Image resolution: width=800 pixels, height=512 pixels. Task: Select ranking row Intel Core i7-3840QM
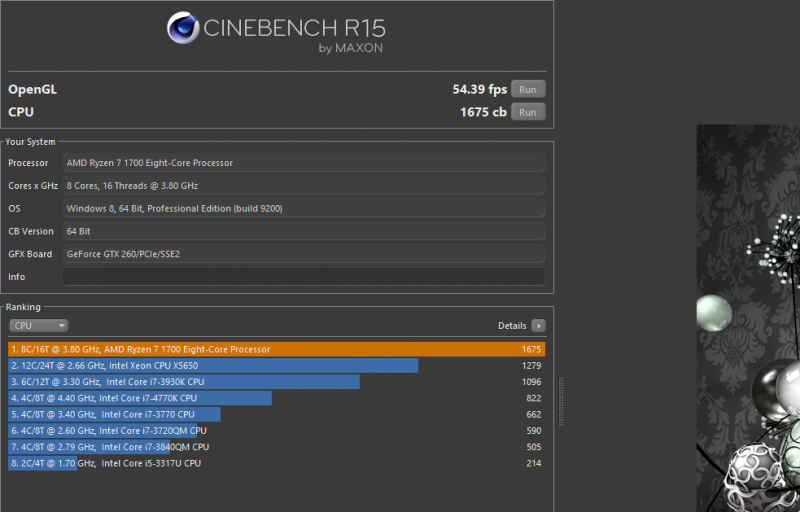277,447
